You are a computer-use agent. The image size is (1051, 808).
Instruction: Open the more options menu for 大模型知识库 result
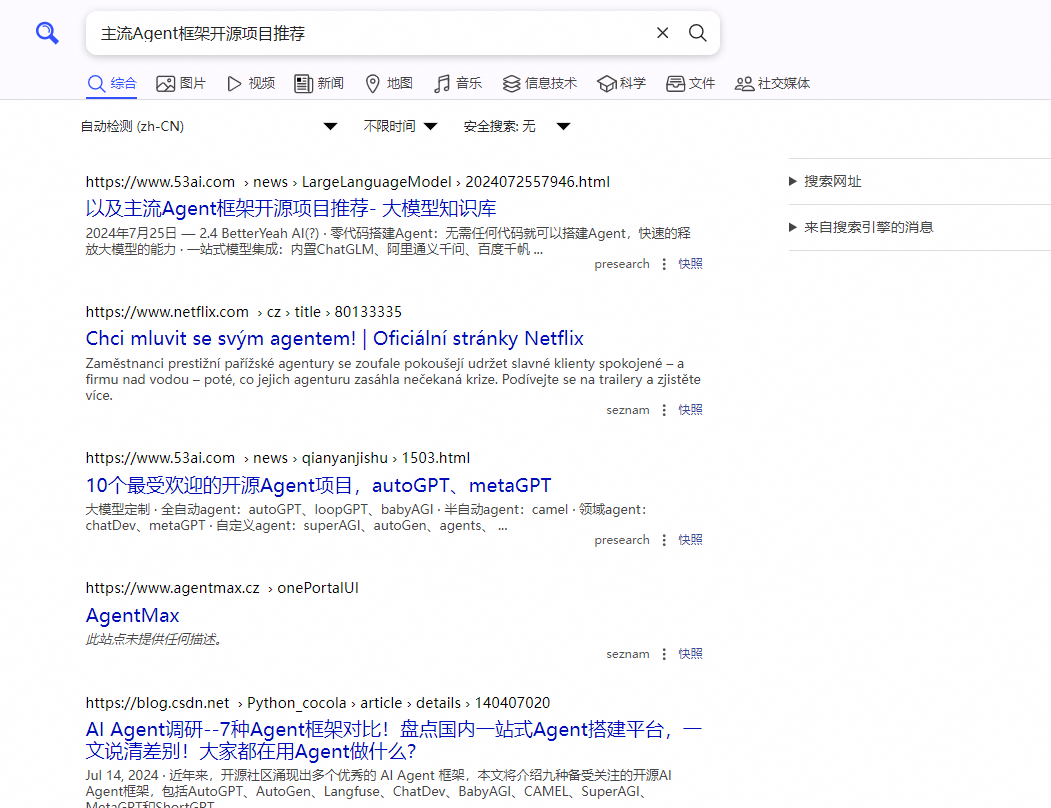click(x=664, y=264)
